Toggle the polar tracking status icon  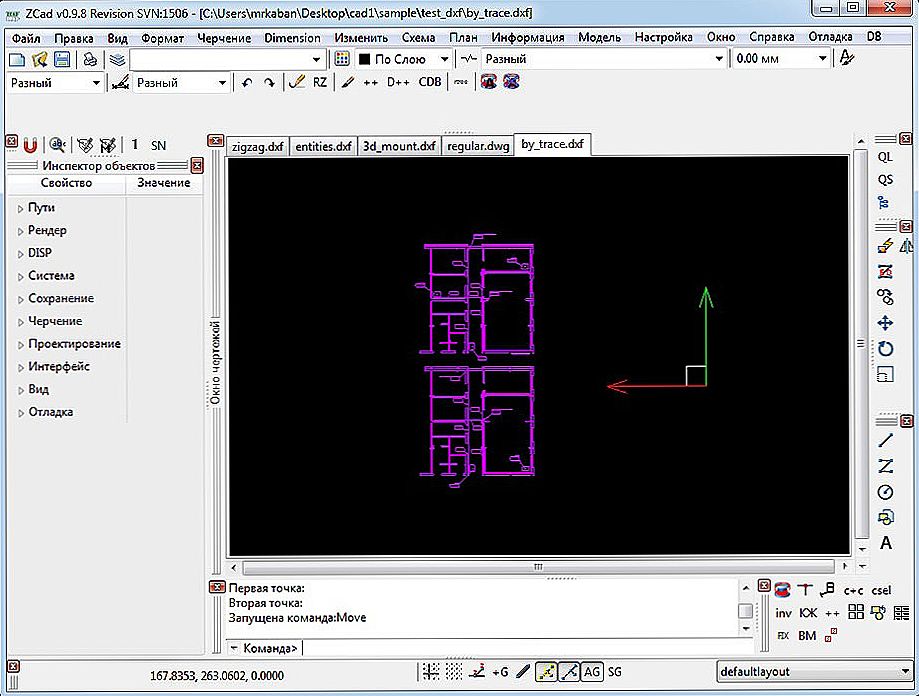tap(478, 672)
